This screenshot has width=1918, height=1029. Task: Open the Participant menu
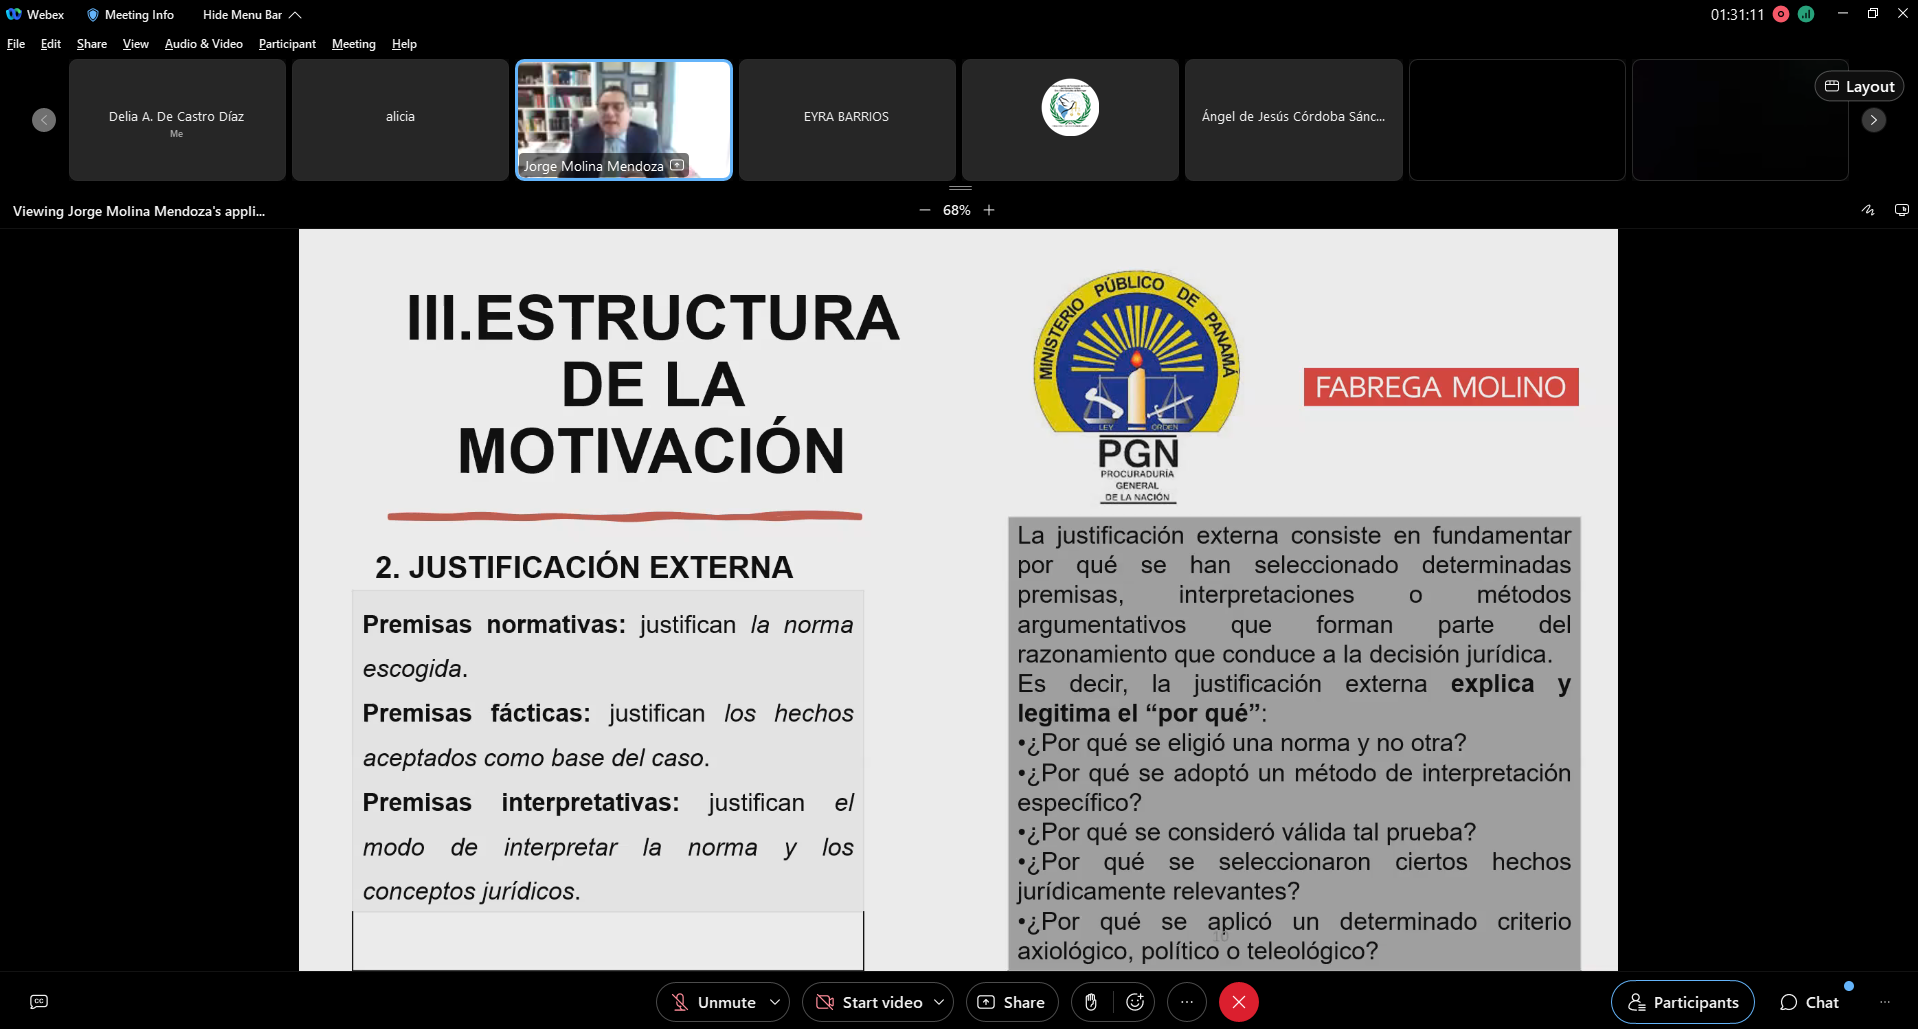[287, 44]
